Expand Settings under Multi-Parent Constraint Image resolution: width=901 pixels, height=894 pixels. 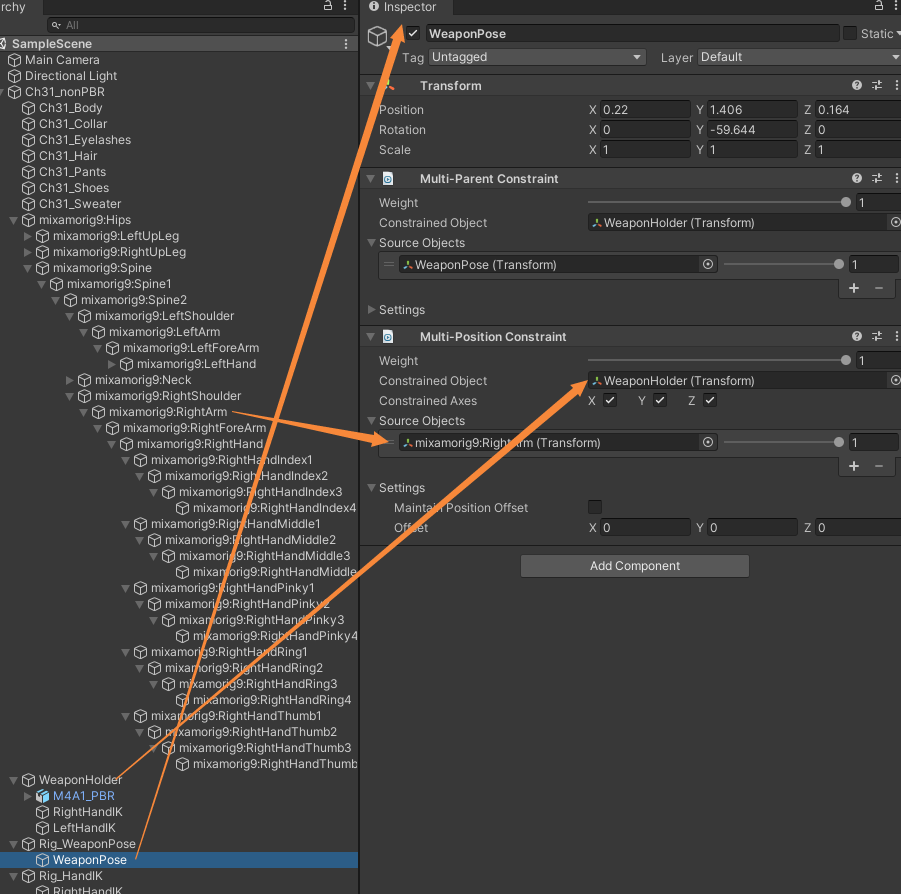(371, 309)
